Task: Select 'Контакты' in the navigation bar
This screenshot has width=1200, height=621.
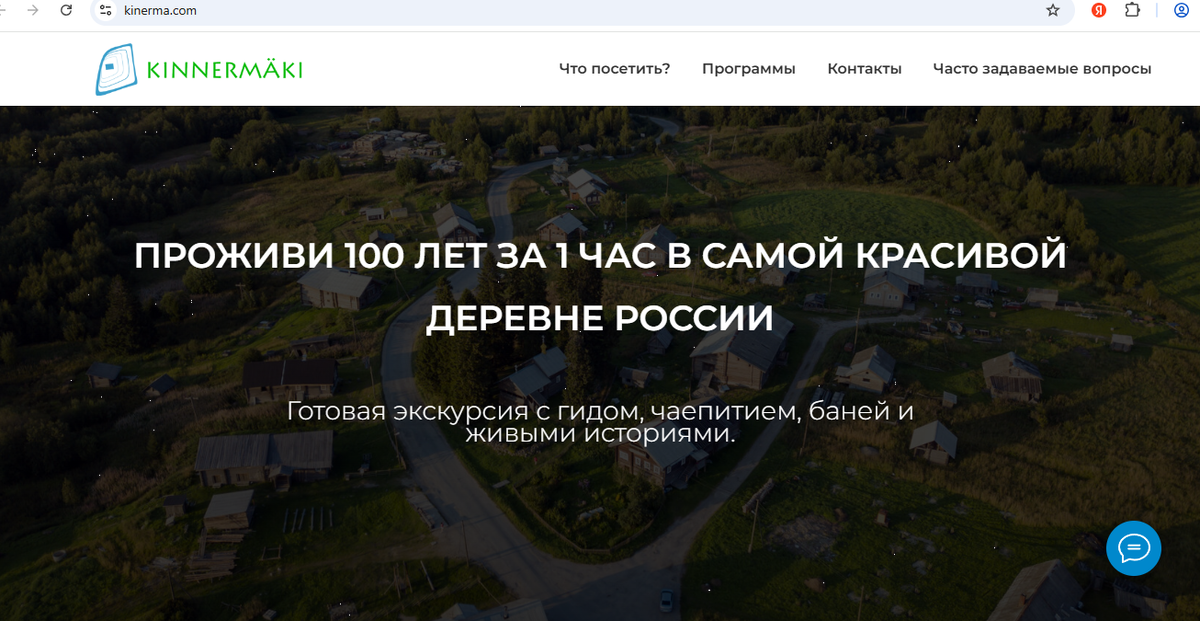Action: (x=864, y=68)
